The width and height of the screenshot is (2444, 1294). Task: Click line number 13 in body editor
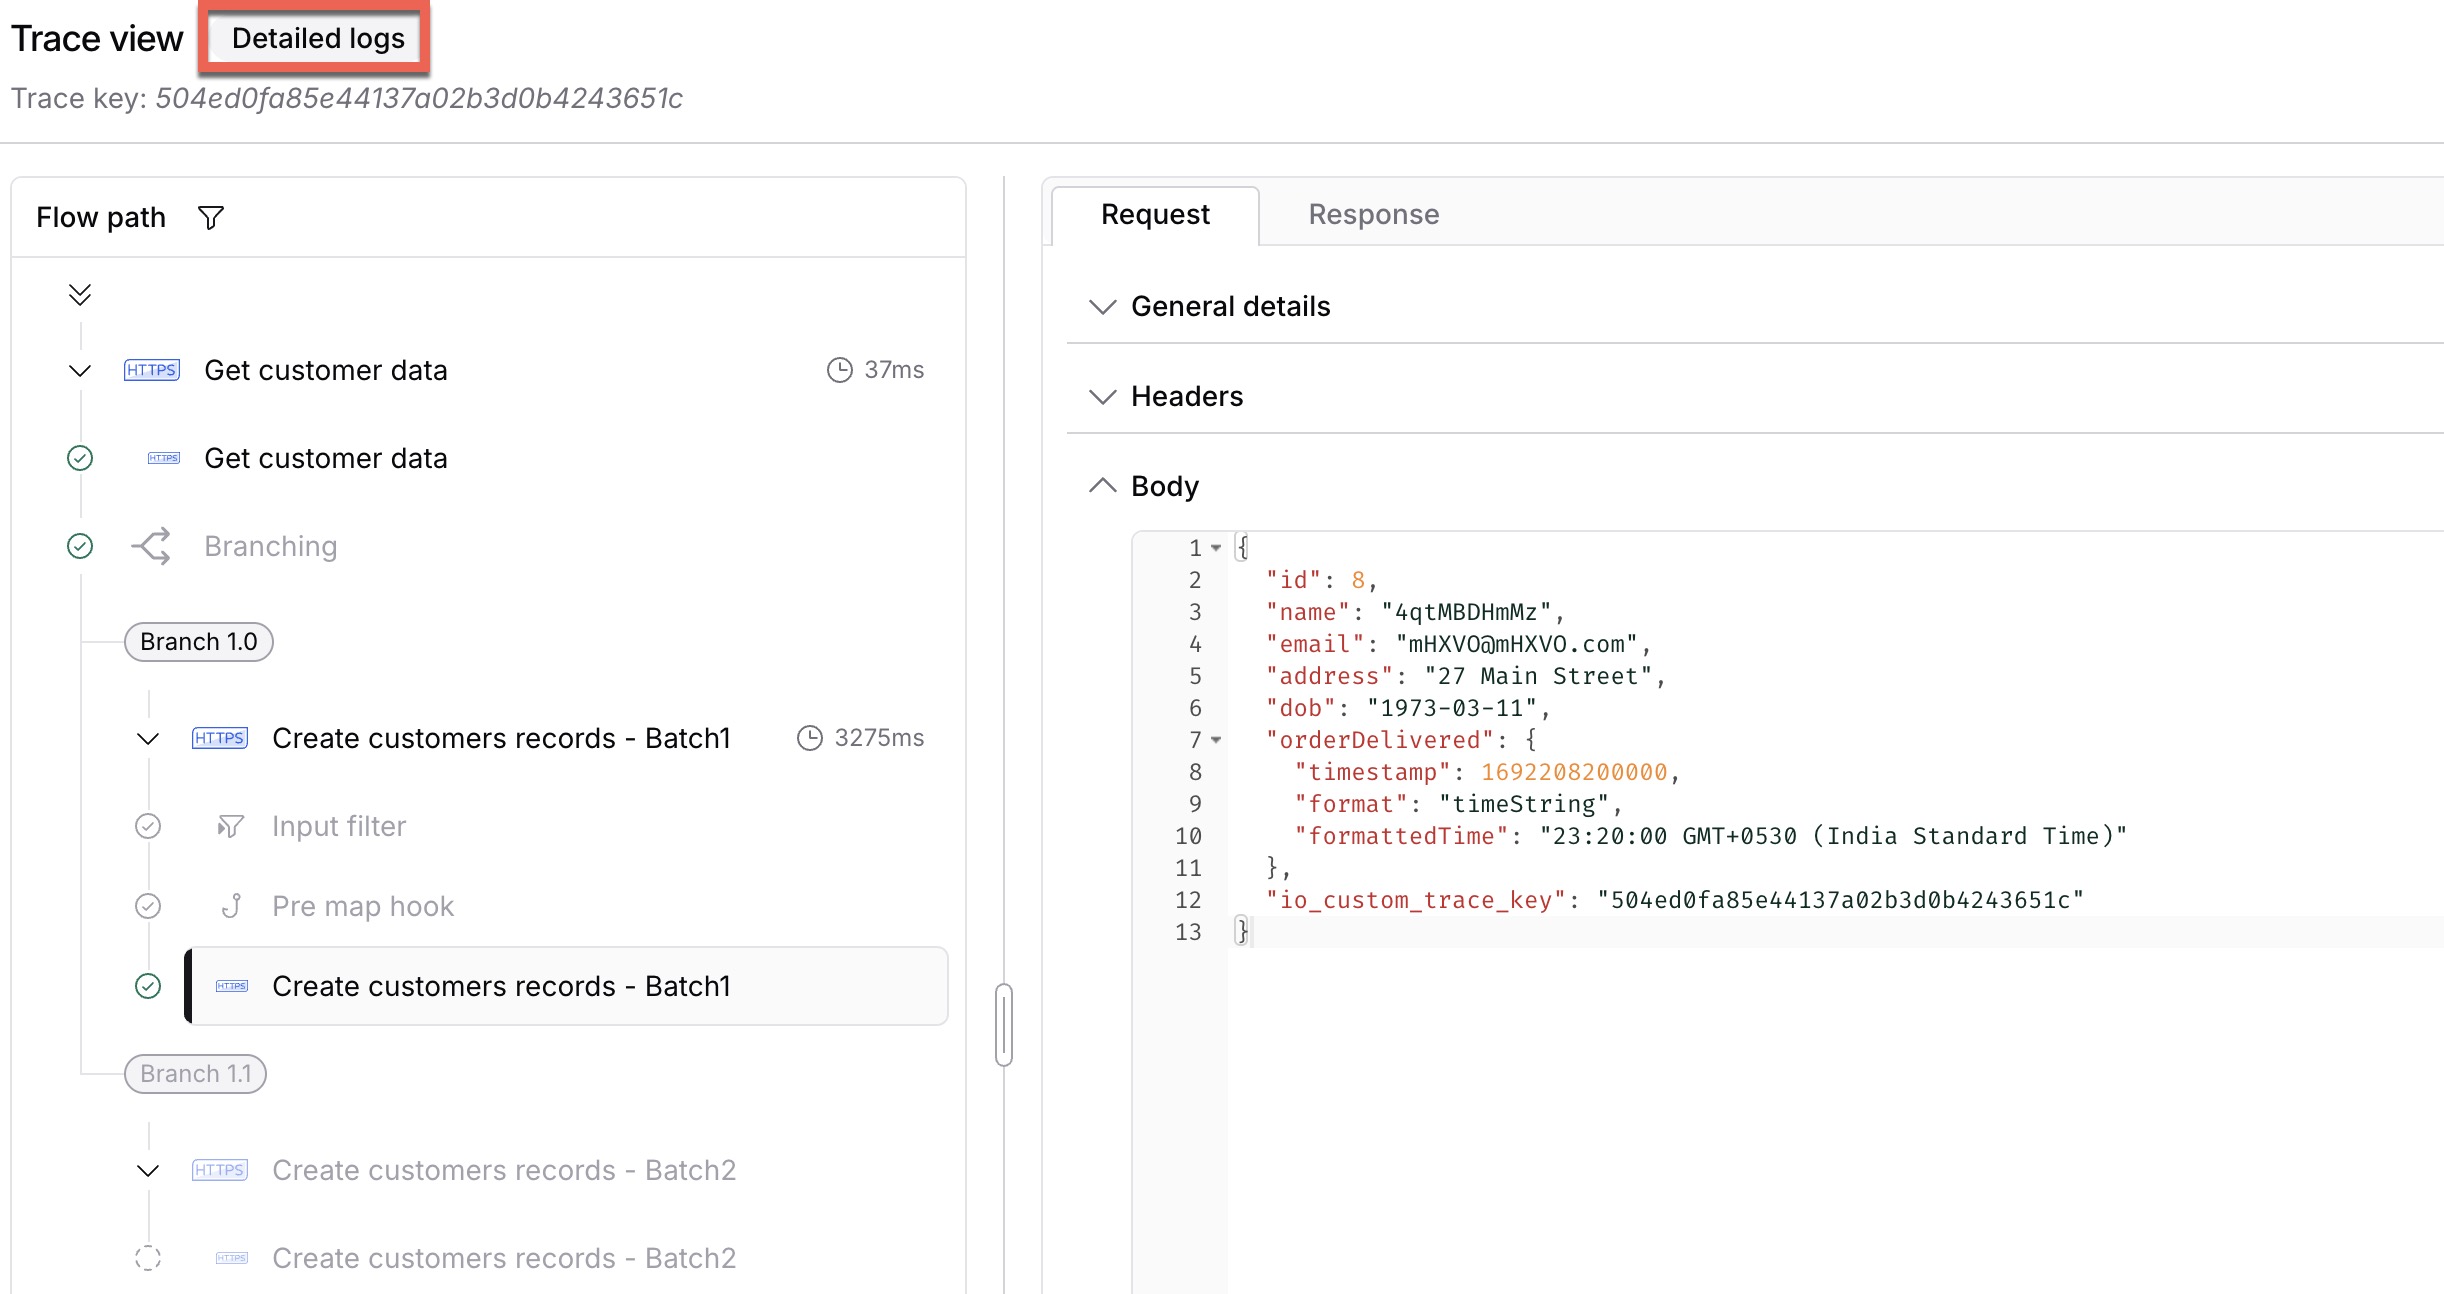pos(1188,932)
